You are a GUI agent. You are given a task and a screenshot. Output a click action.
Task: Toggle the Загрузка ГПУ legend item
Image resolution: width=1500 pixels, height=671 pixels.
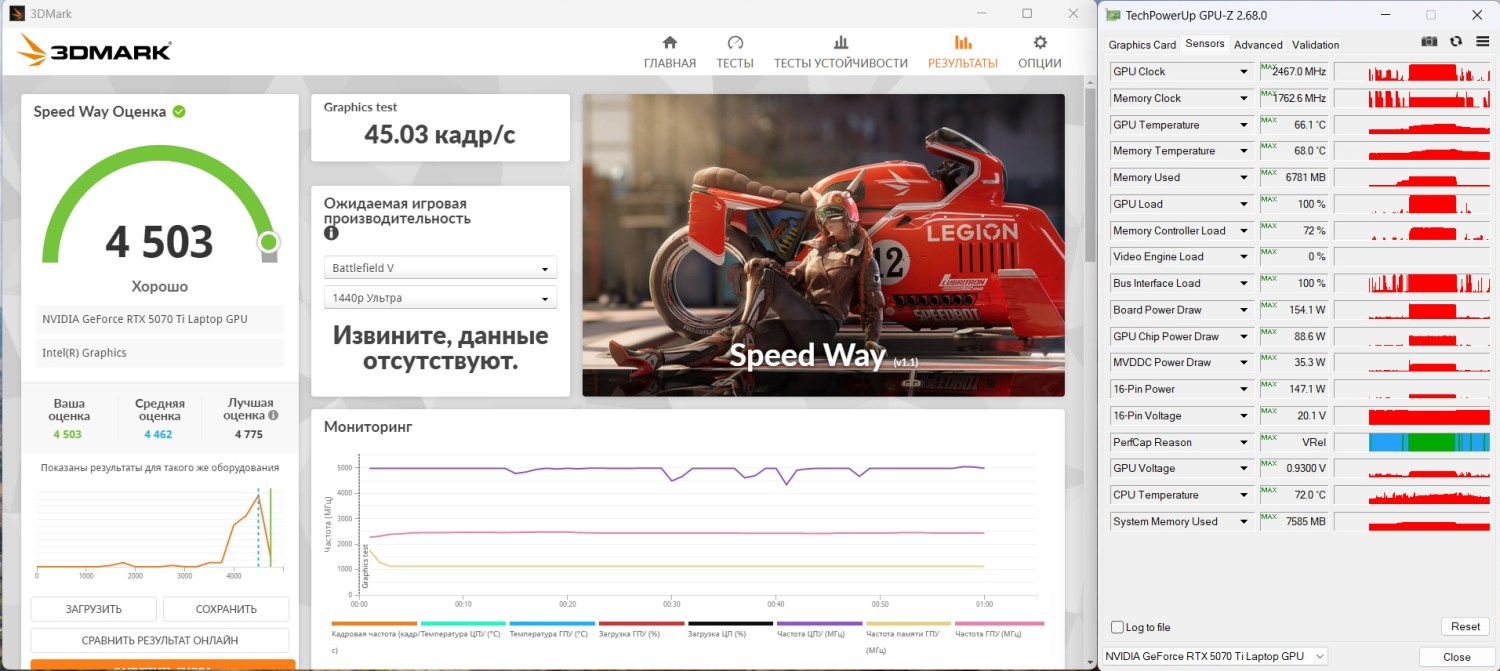tap(641, 629)
